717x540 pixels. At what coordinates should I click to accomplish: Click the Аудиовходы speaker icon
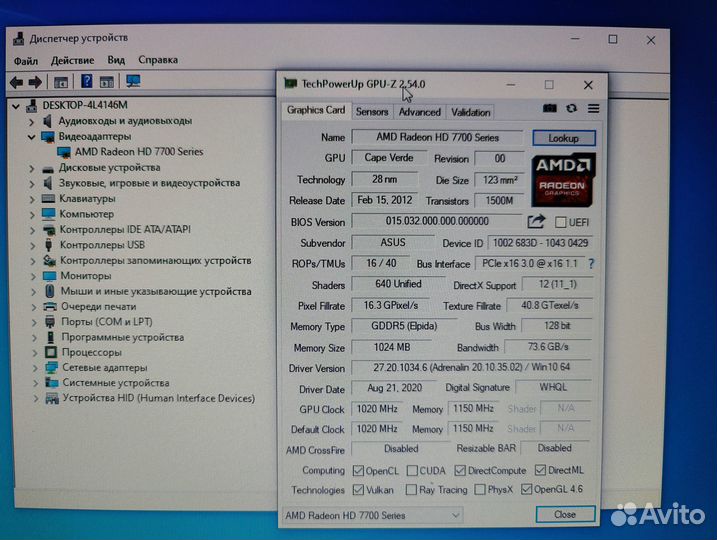pyautogui.click(x=48, y=121)
